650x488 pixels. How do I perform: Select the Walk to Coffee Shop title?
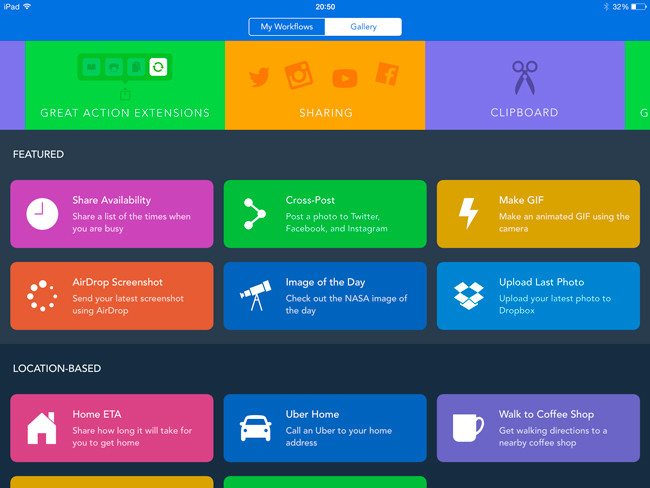[546, 414]
